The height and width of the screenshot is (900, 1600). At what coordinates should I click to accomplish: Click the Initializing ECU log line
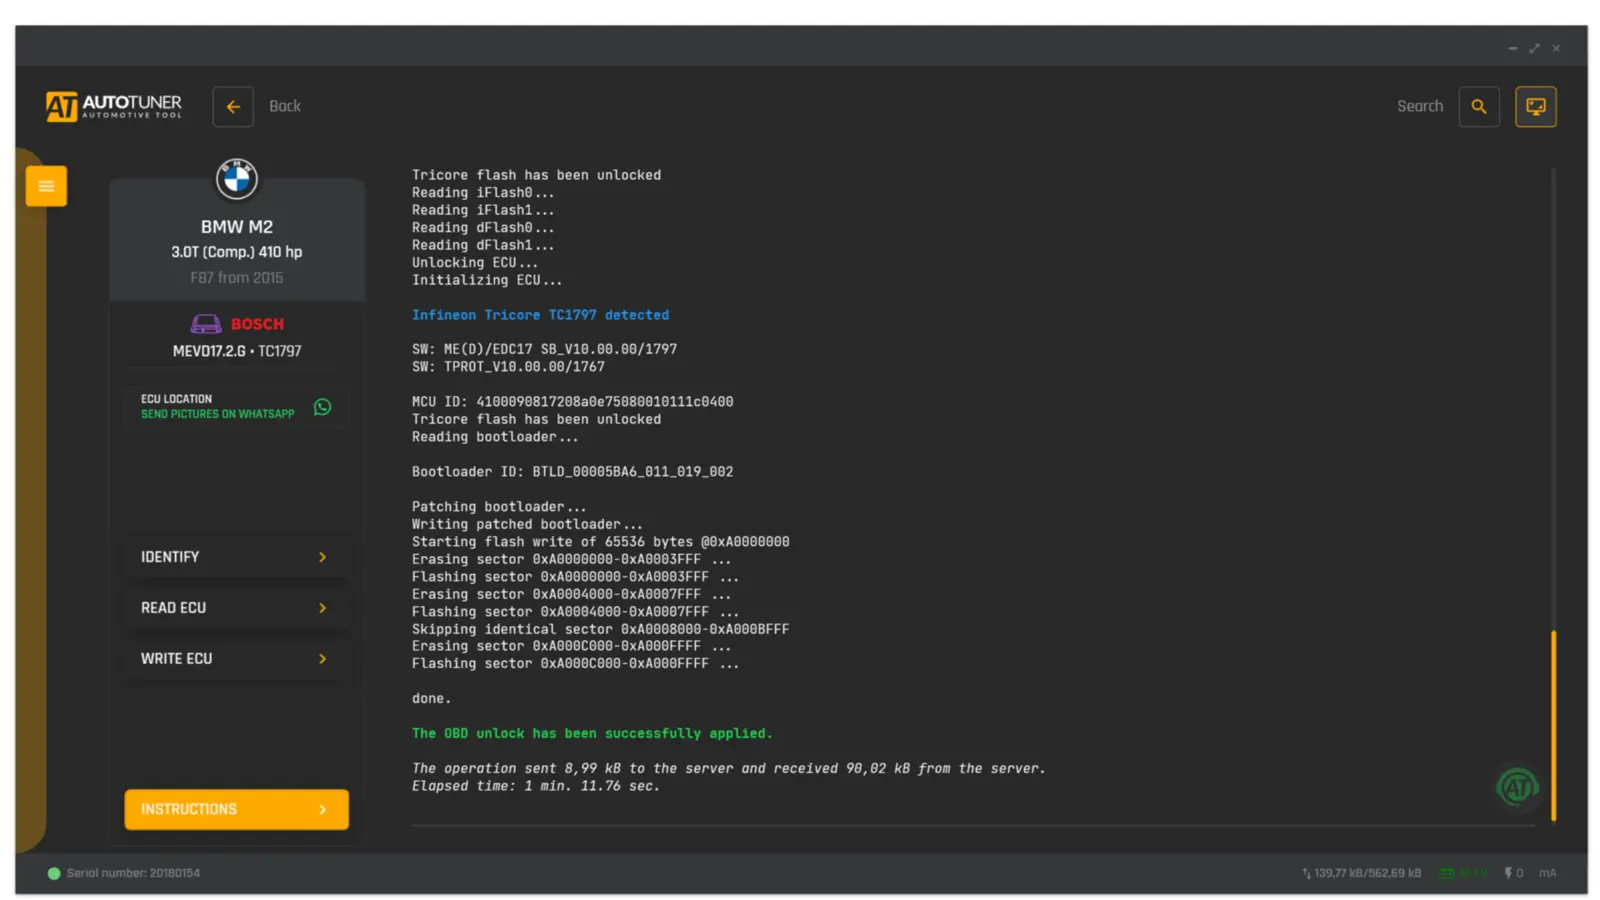pyautogui.click(x=487, y=280)
